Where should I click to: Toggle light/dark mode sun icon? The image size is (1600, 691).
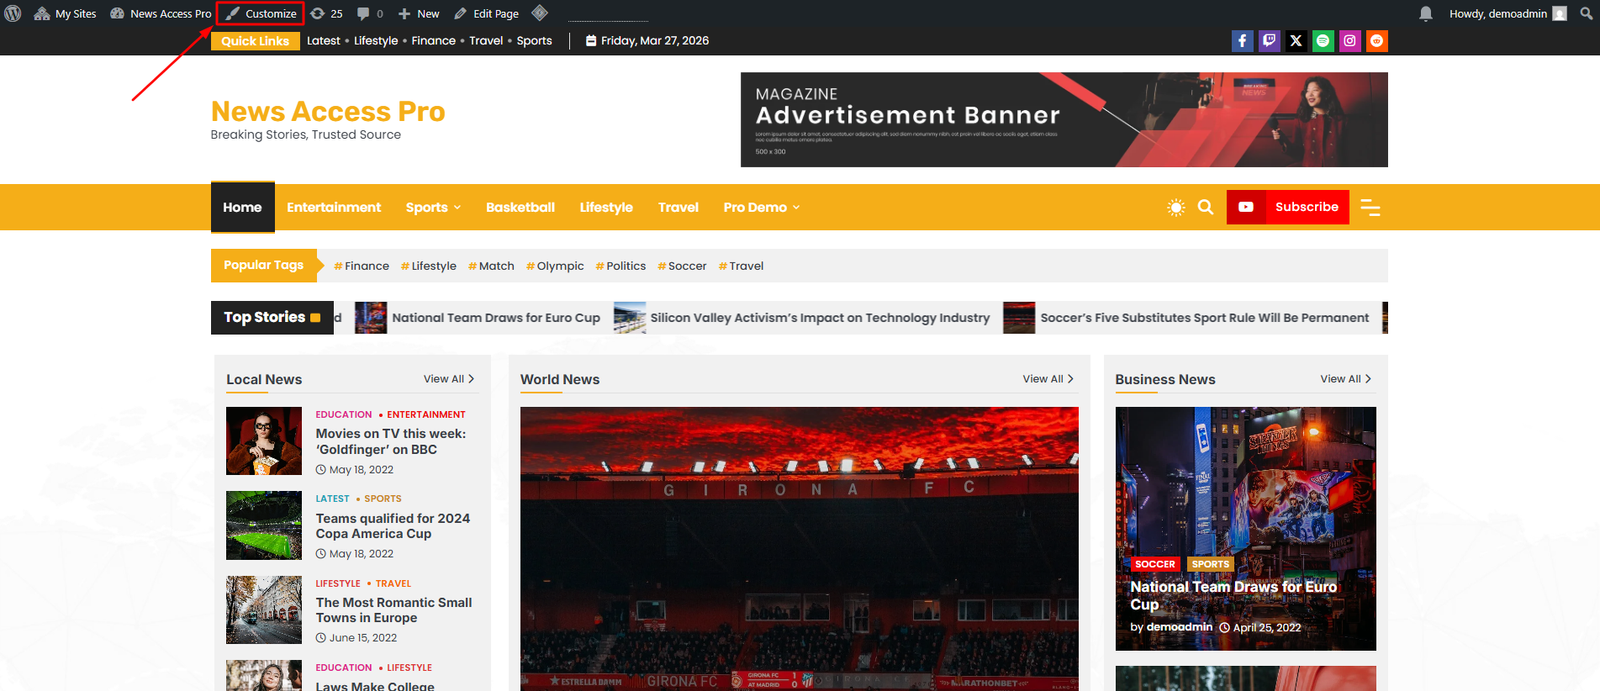point(1176,207)
